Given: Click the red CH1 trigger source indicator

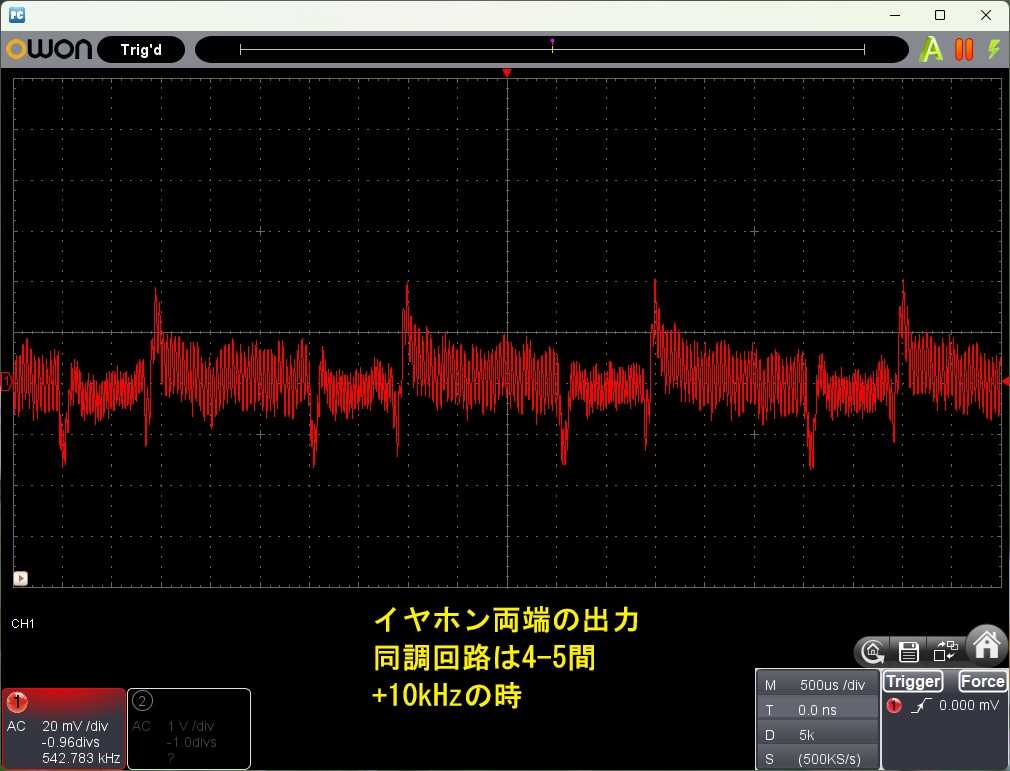Looking at the screenshot, I should point(894,705).
